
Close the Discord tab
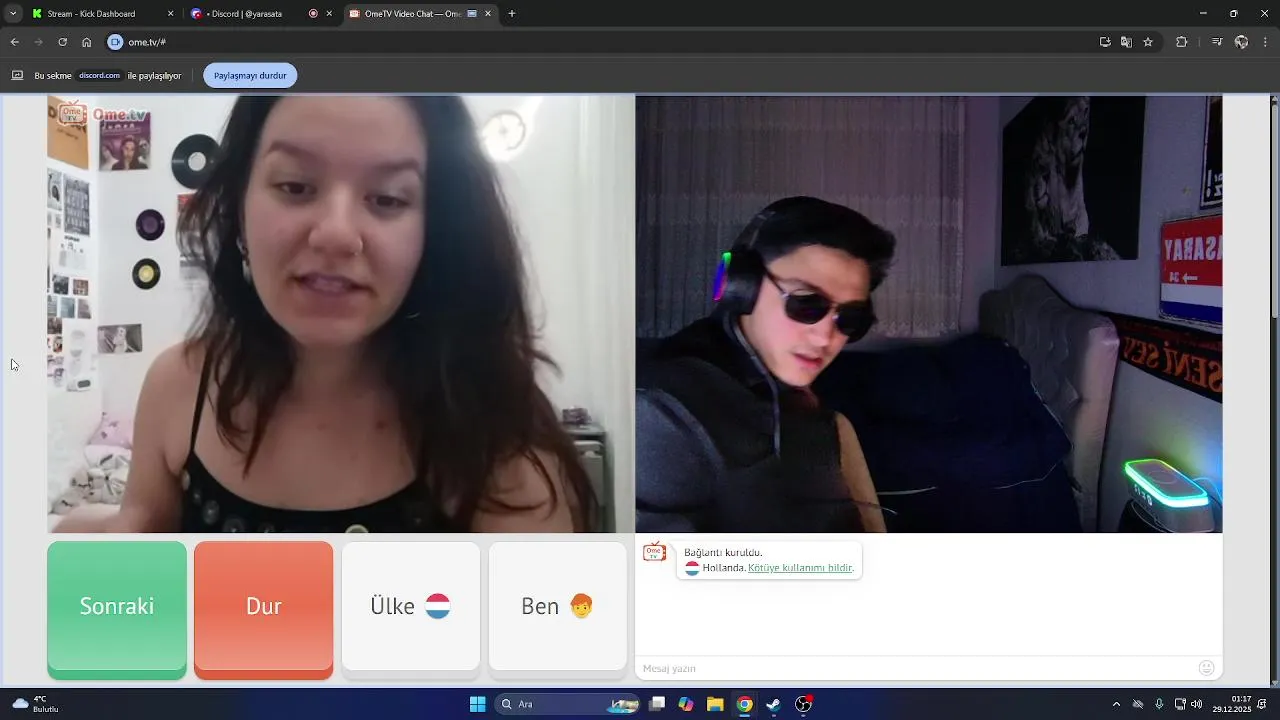329,14
